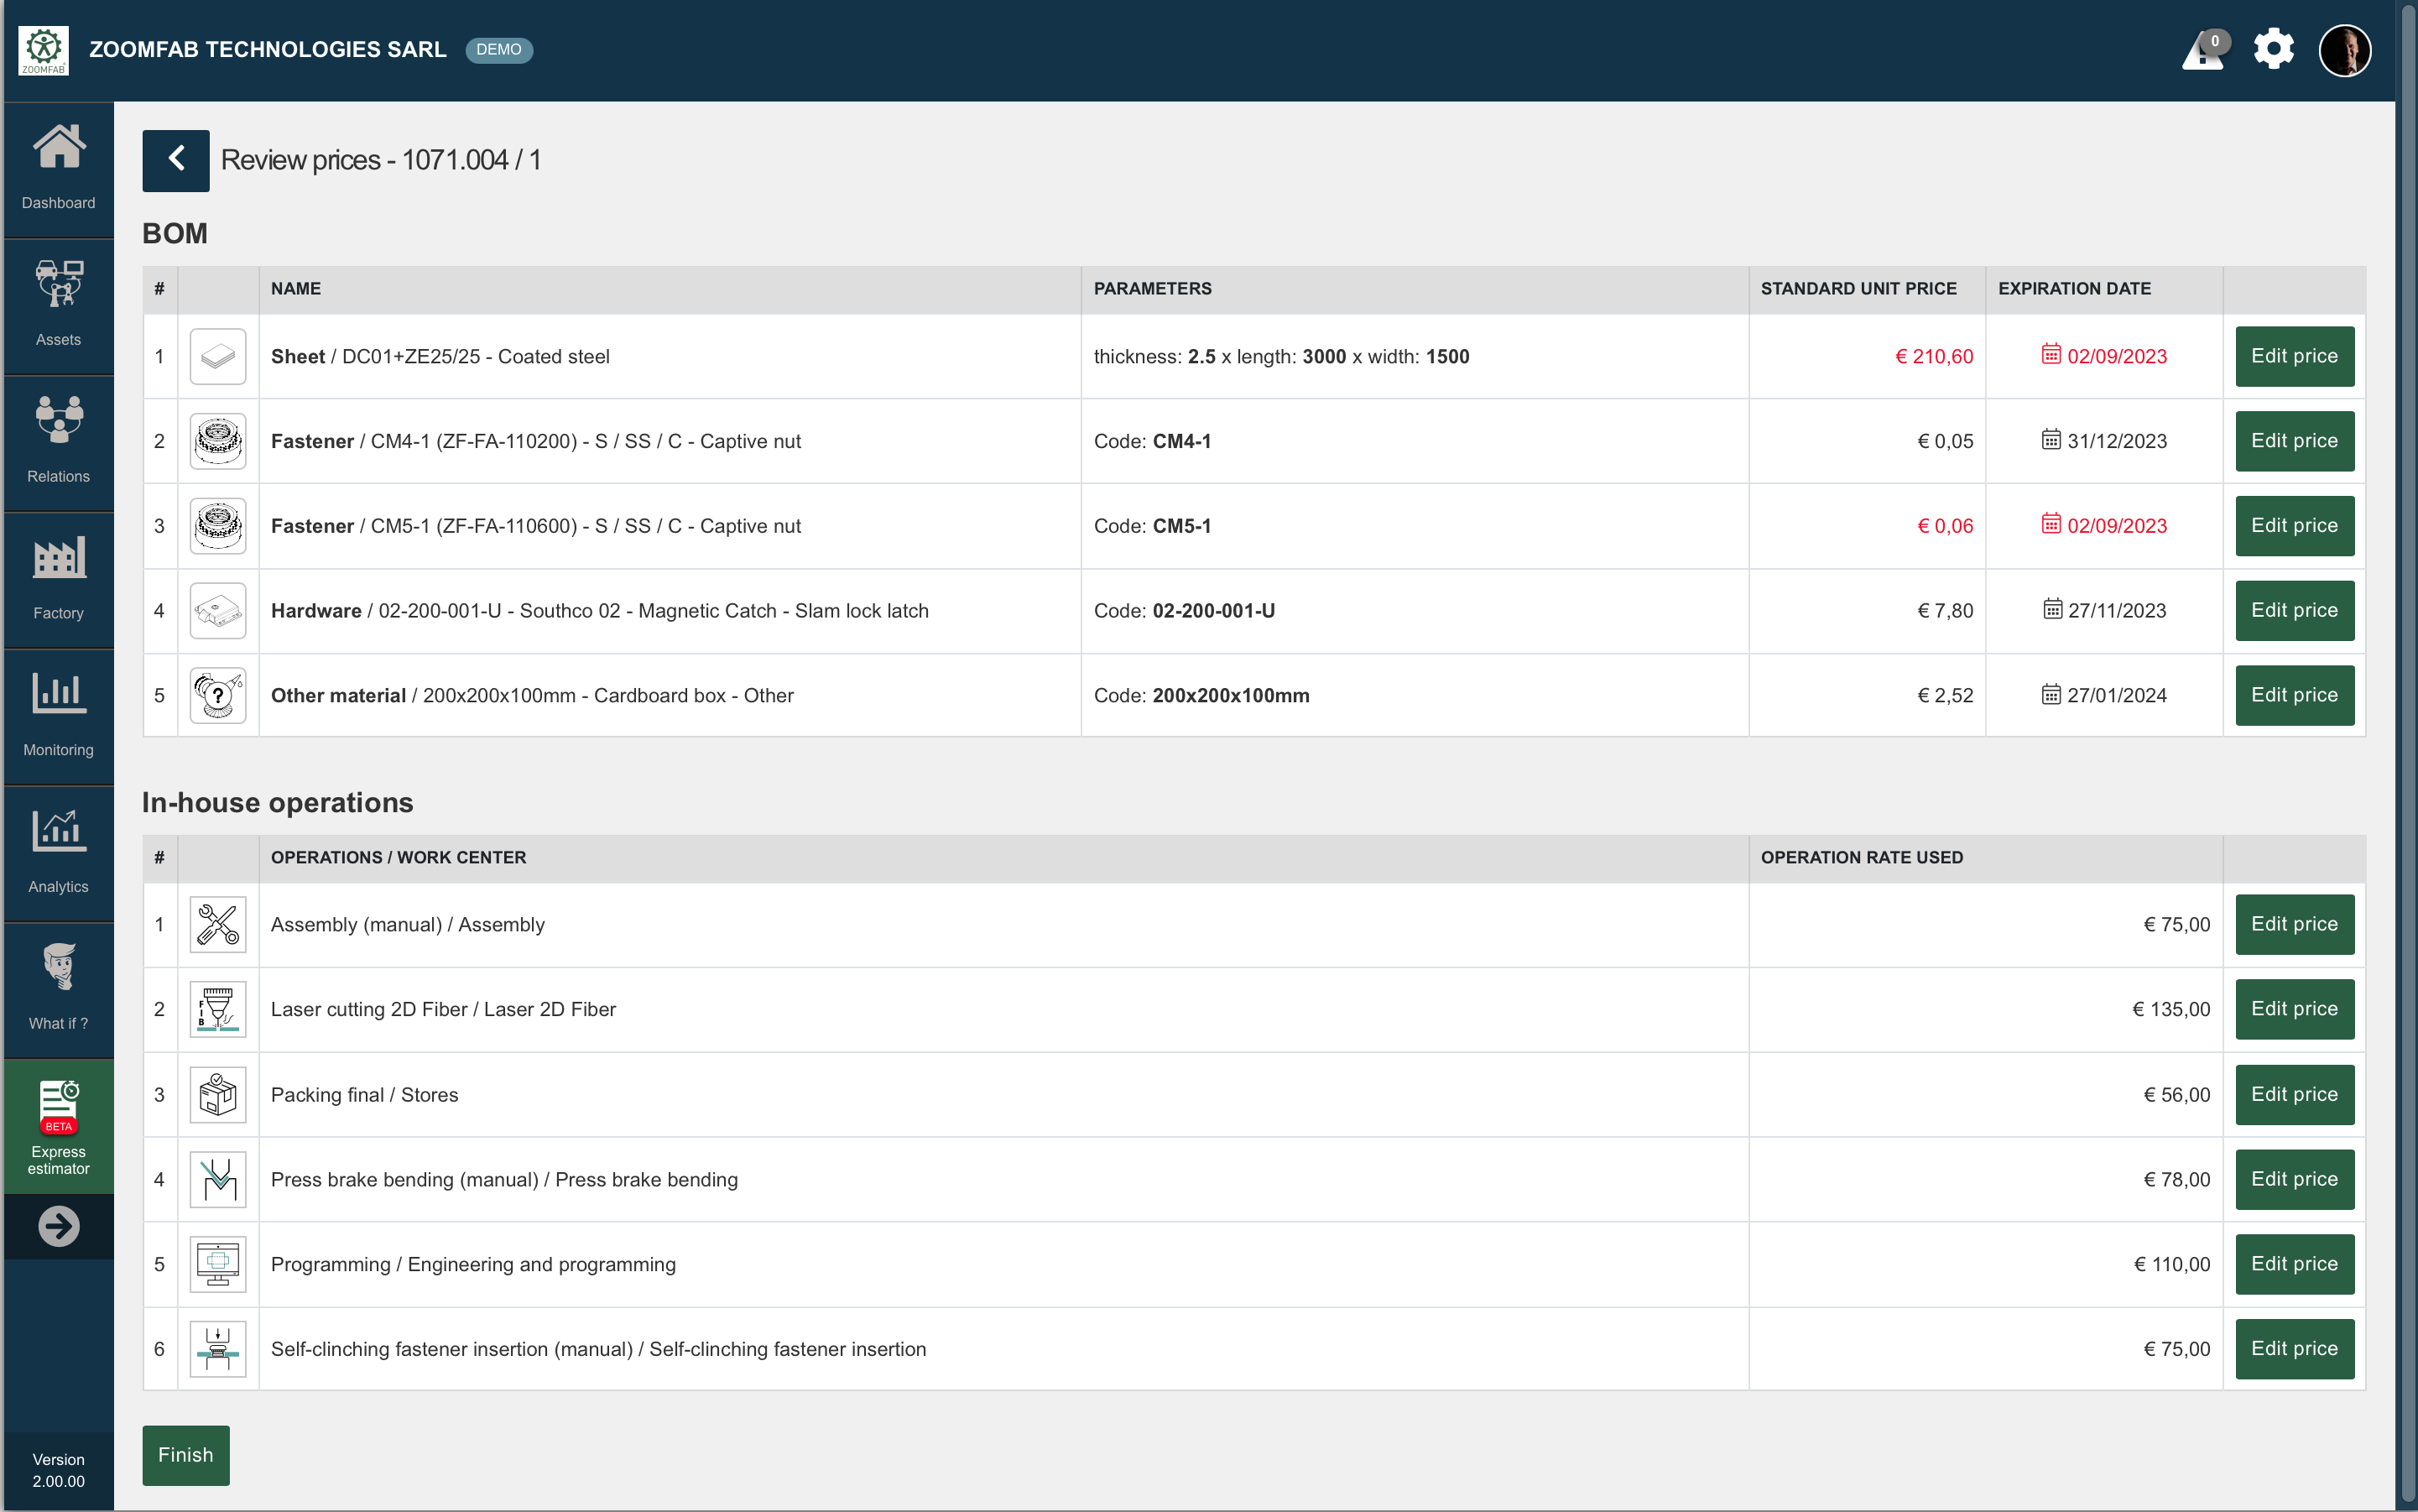Edit price for the Sheet DC01+ZE25/25
The width and height of the screenshot is (2418, 1512).
click(x=2294, y=356)
